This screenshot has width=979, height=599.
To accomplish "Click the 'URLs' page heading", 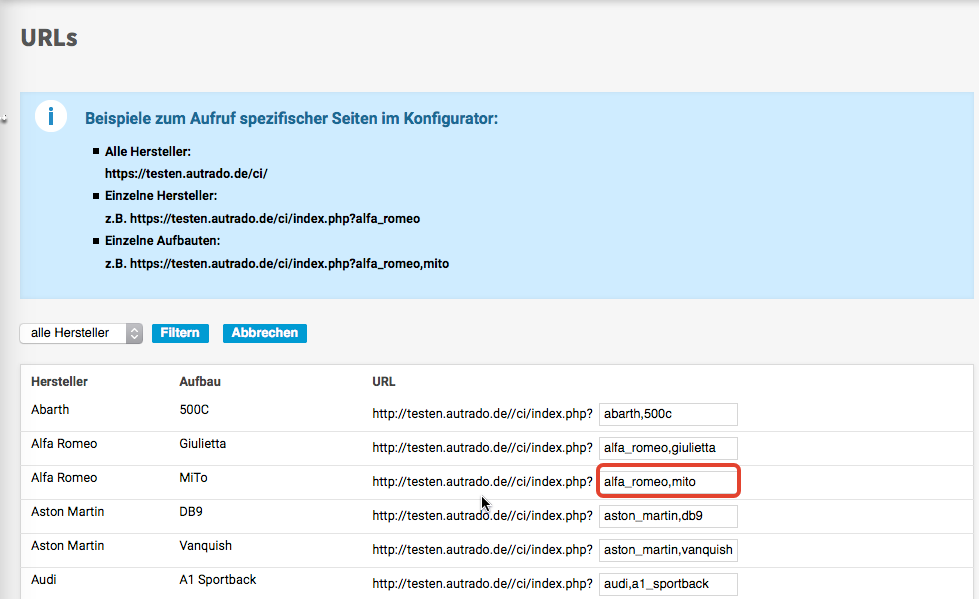I will click(49, 38).
